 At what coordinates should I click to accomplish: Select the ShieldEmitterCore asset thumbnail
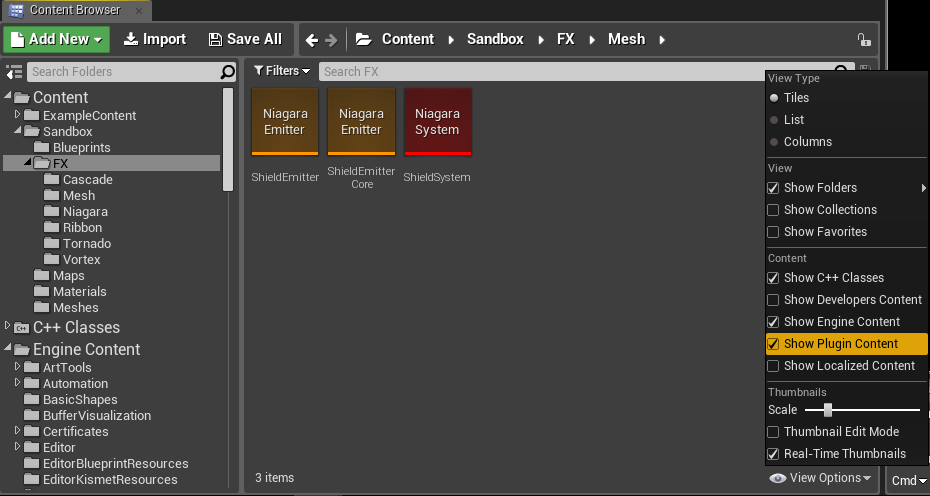pyautogui.click(x=361, y=122)
